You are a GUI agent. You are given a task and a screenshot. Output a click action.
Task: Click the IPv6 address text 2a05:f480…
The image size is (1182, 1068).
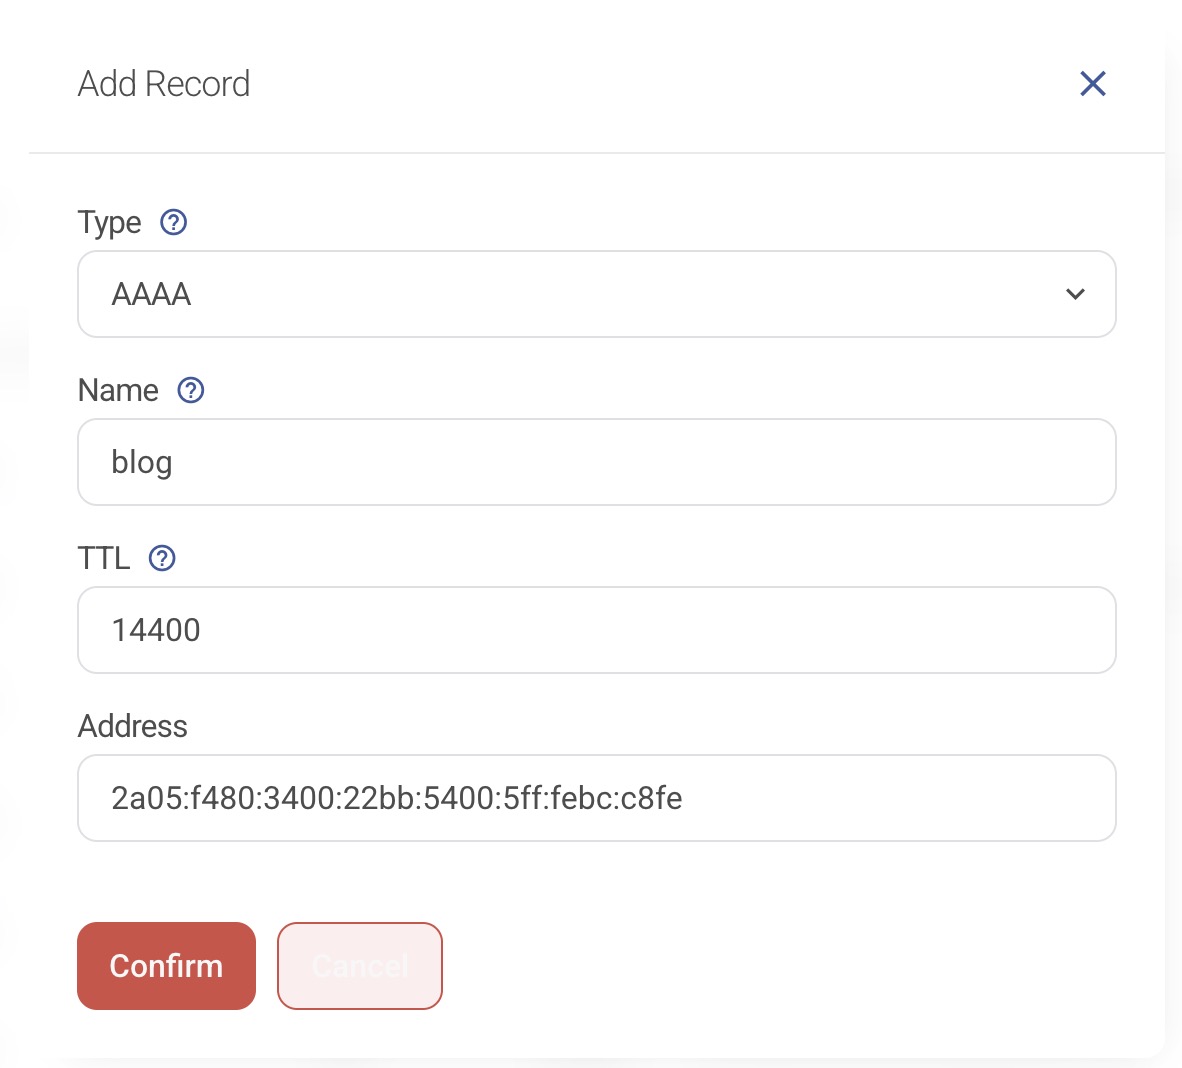pyautogui.click(x=397, y=798)
